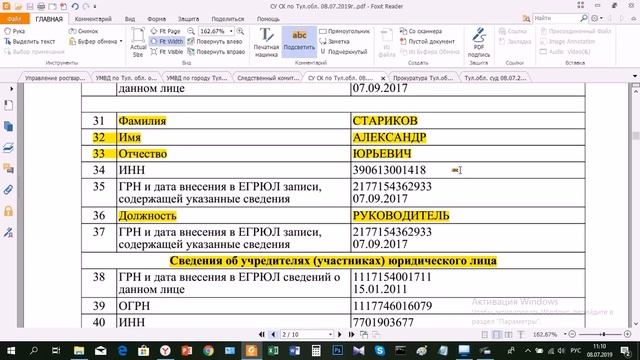Viewport: 640px width, 360px height.
Task: Open the search settings gear dropdown
Action: pos(597,18)
